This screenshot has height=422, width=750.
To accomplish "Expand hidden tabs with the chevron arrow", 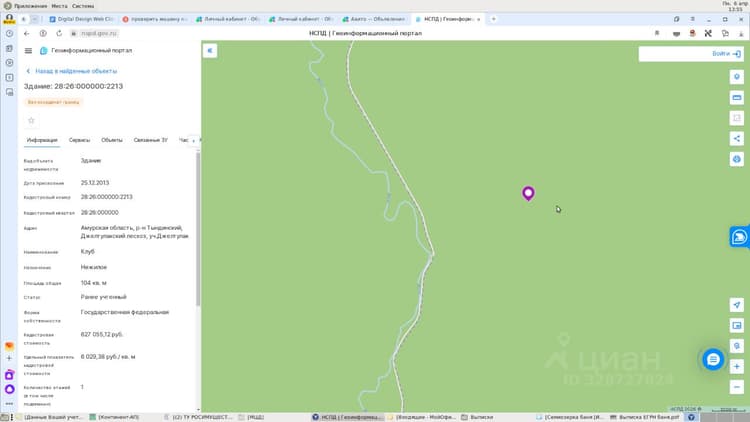I will 194,140.
